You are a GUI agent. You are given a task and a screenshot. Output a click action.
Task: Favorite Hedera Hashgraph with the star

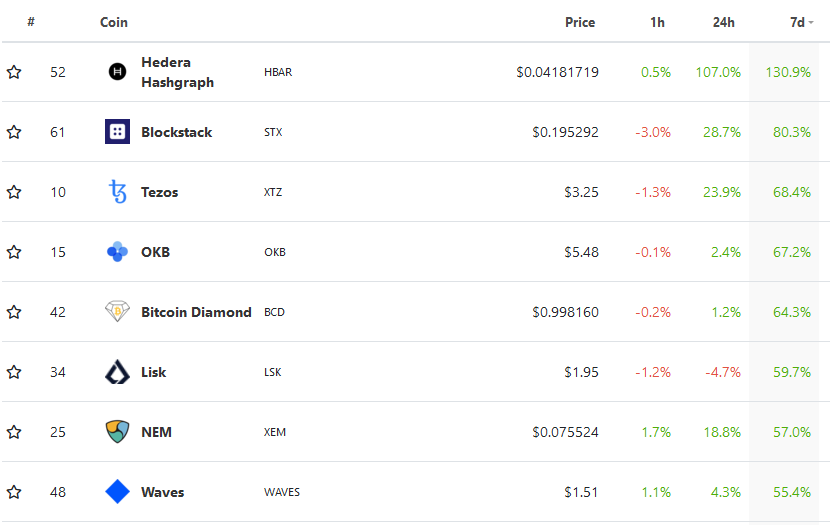(x=14, y=72)
